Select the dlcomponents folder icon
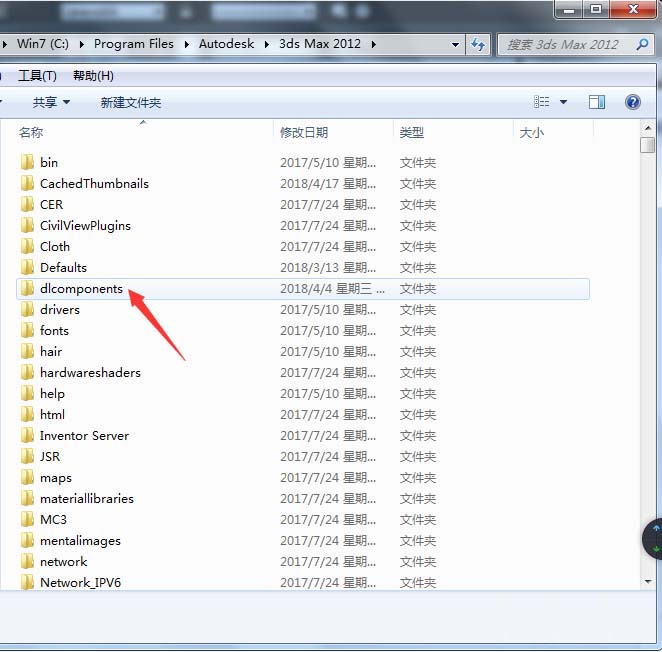662x652 pixels. pyautogui.click(x=27, y=288)
